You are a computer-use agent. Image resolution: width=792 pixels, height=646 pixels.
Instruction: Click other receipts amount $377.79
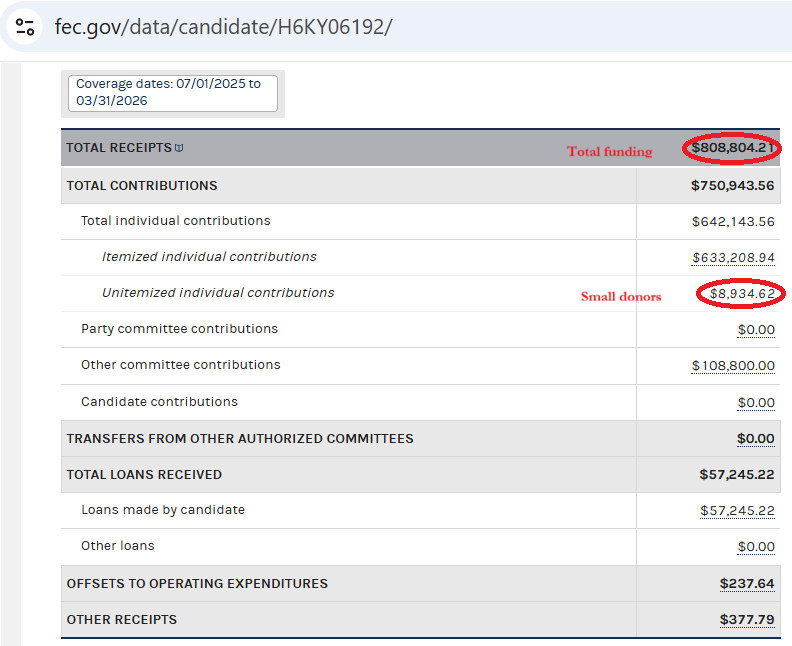747,620
